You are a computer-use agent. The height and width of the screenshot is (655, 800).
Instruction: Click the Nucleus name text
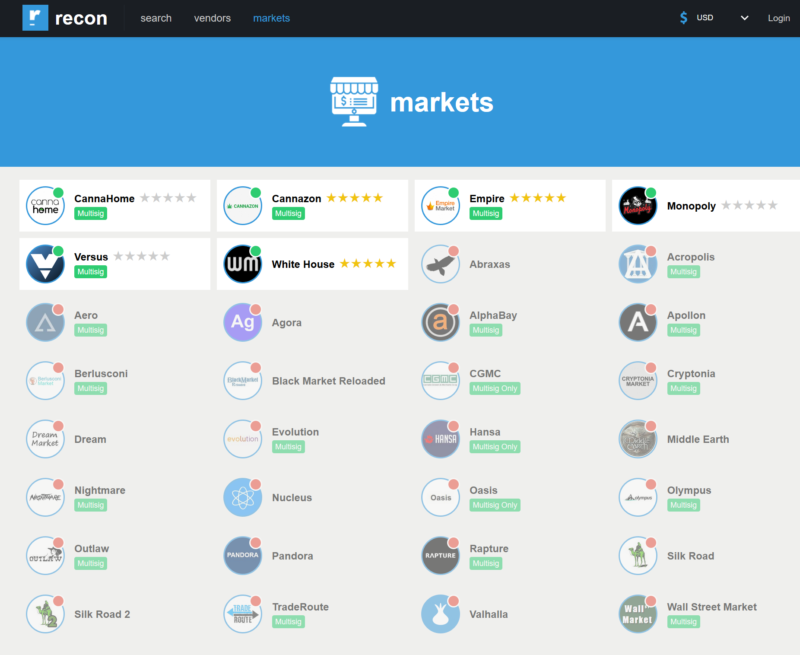point(292,498)
